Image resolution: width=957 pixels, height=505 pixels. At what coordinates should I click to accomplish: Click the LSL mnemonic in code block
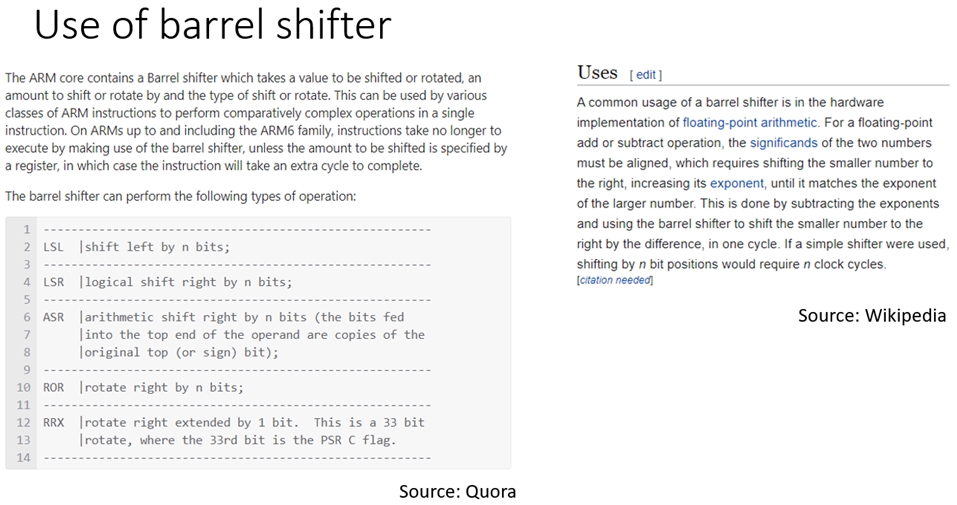(x=54, y=246)
